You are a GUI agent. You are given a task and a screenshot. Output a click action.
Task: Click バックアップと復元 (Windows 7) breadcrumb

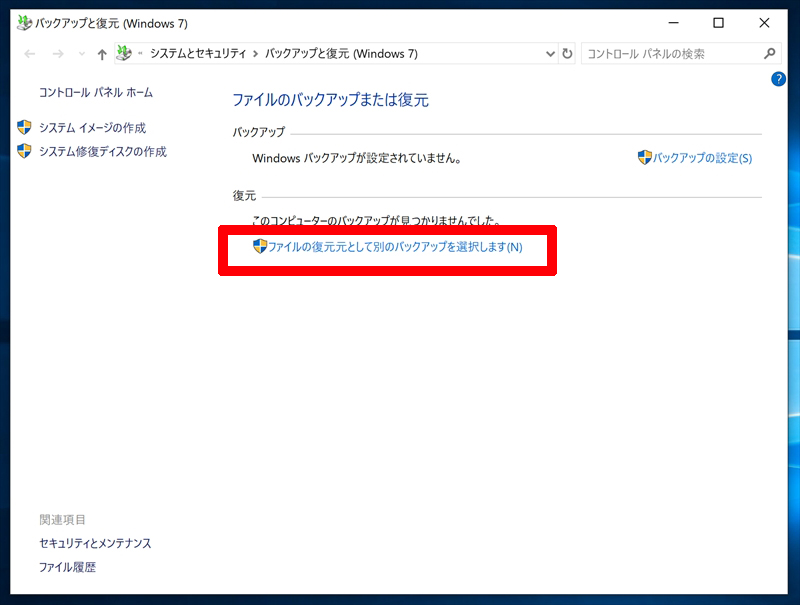coord(341,54)
